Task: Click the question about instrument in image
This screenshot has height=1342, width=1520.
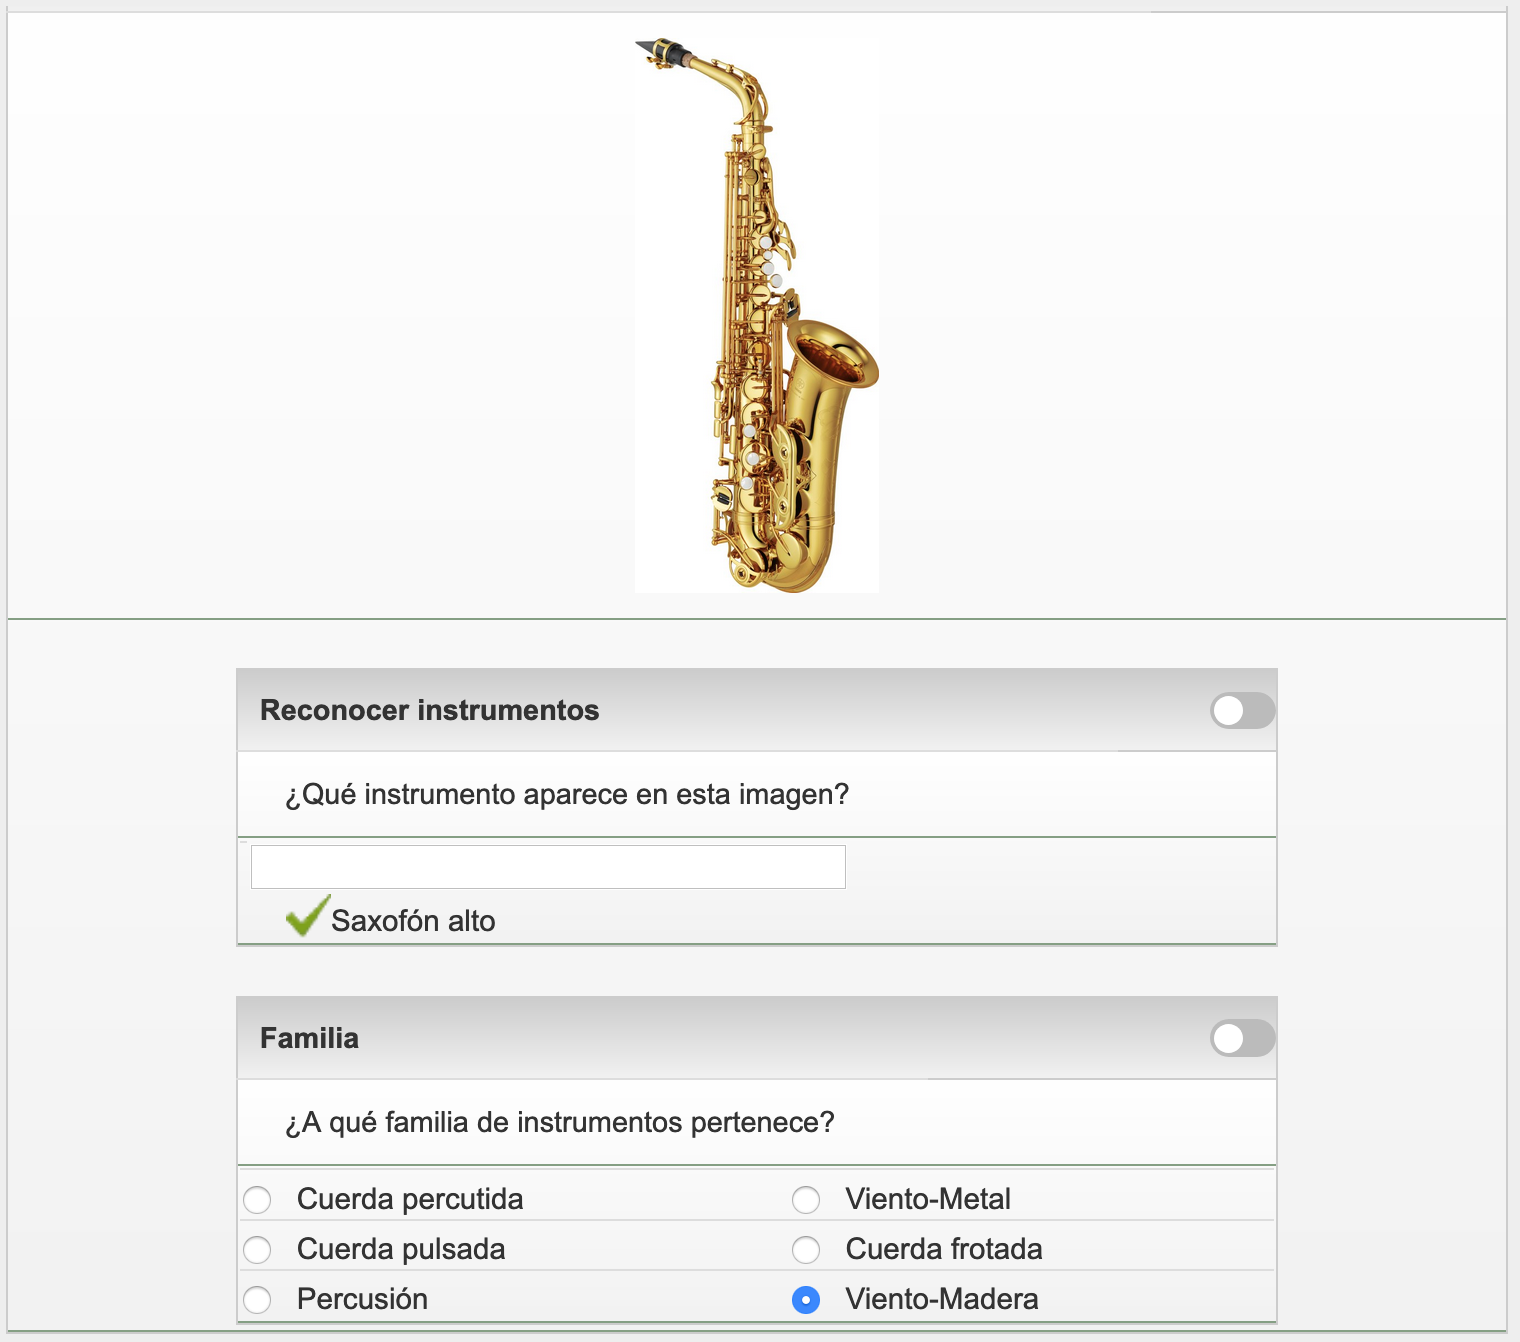Action: point(567,794)
